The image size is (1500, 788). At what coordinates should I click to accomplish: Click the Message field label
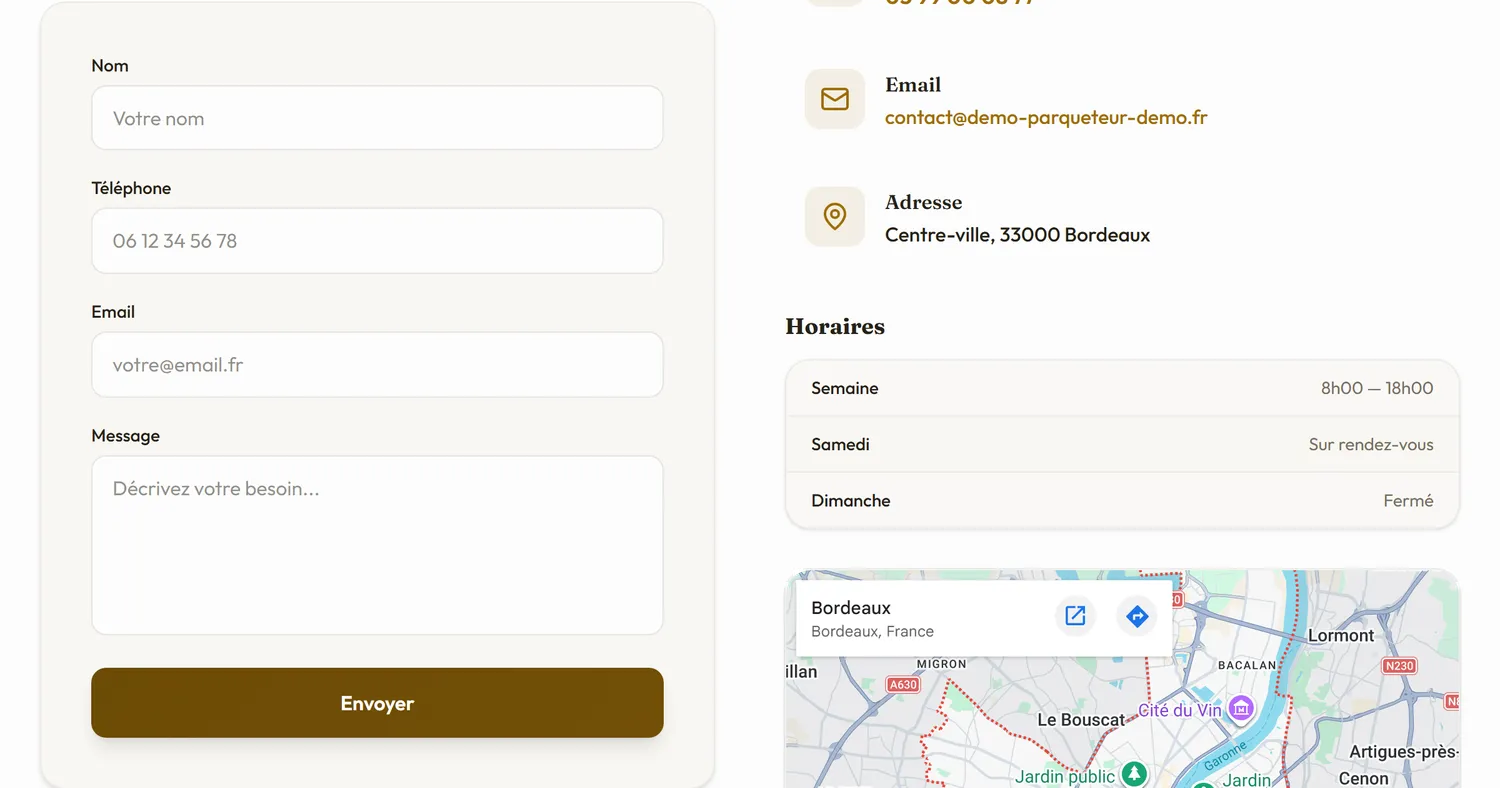point(125,436)
